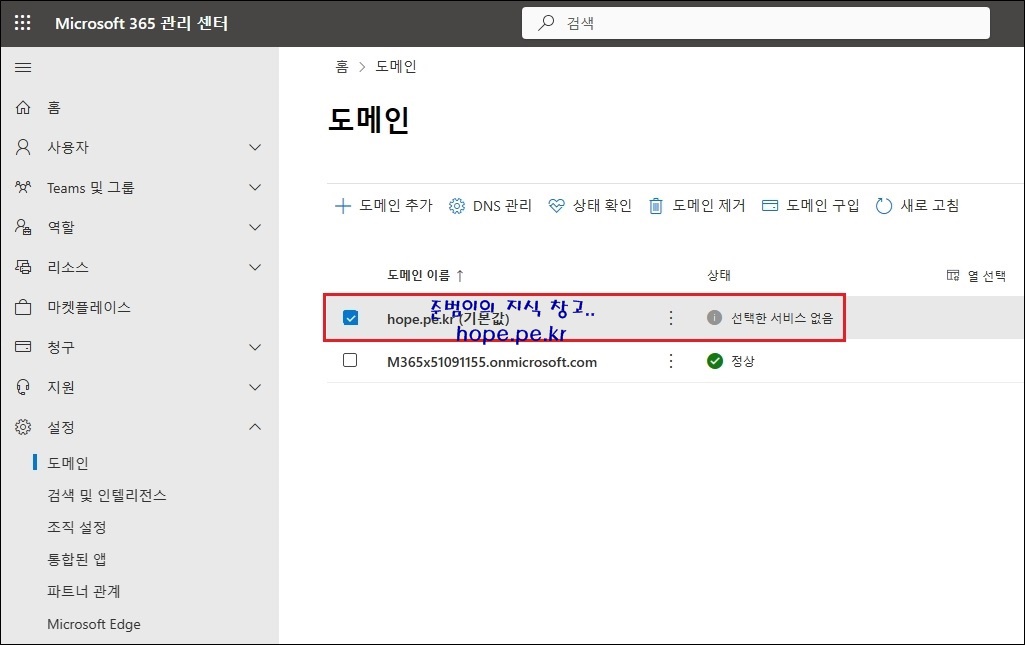Expand the Teams 및 그룹 chevron
Image resolution: width=1025 pixels, height=645 pixels.
coord(255,188)
